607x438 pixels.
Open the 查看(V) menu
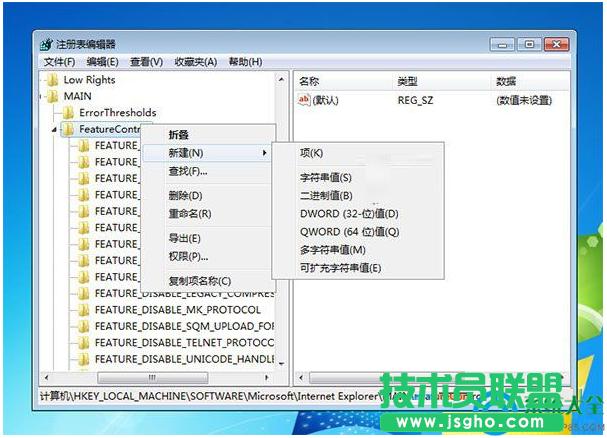(146, 62)
